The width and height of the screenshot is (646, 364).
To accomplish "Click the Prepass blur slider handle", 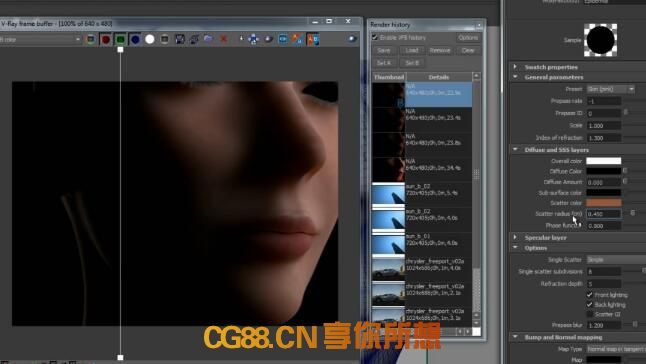I will click(x=635, y=324).
